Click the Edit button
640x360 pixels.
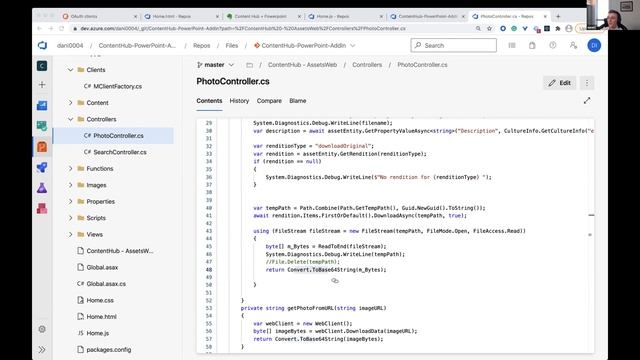[x=559, y=83]
